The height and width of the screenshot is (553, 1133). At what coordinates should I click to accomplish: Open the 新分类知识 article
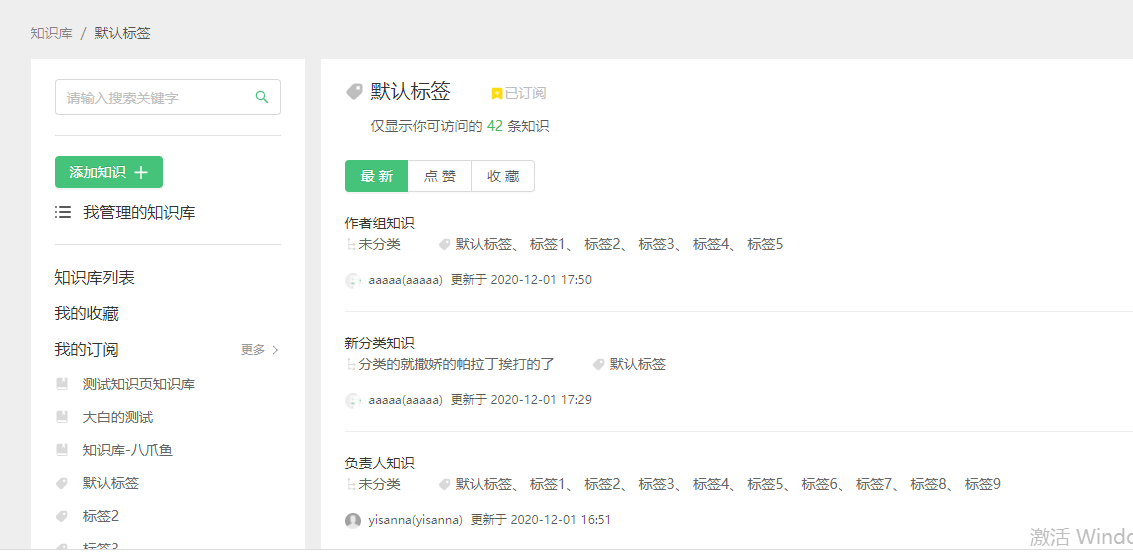pos(379,343)
